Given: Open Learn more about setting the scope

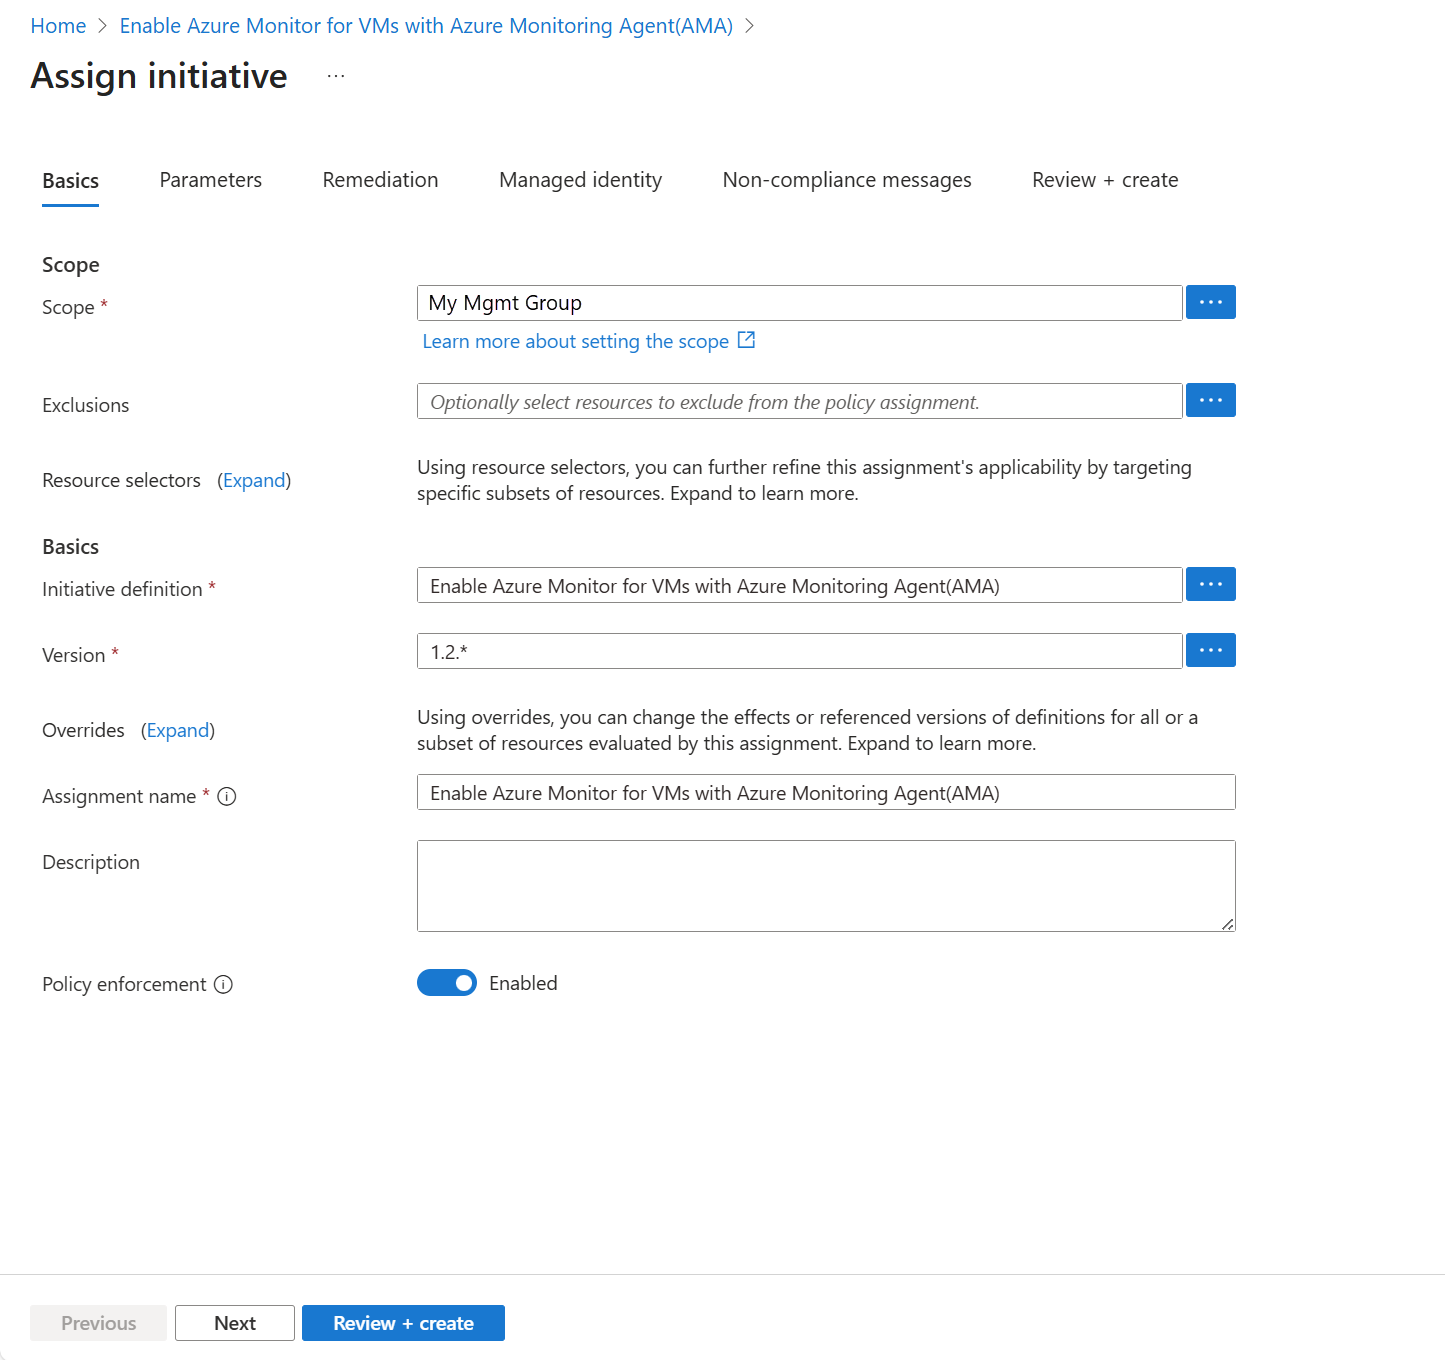Looking at the screenshot, I should 575,342.
